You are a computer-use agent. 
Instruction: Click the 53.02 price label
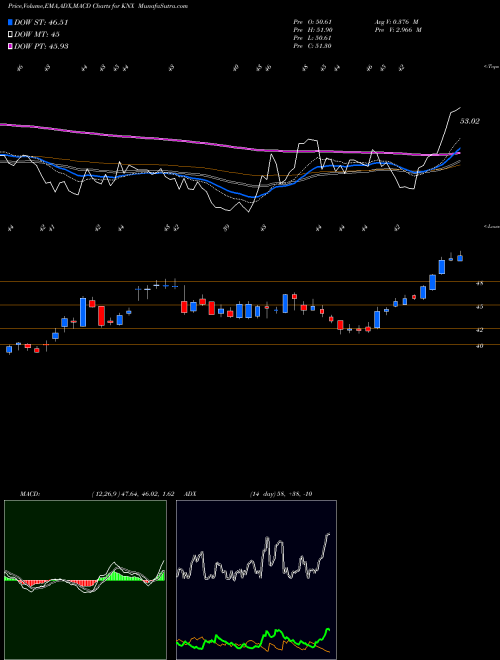pyautogui.click(x=469, y=121)
